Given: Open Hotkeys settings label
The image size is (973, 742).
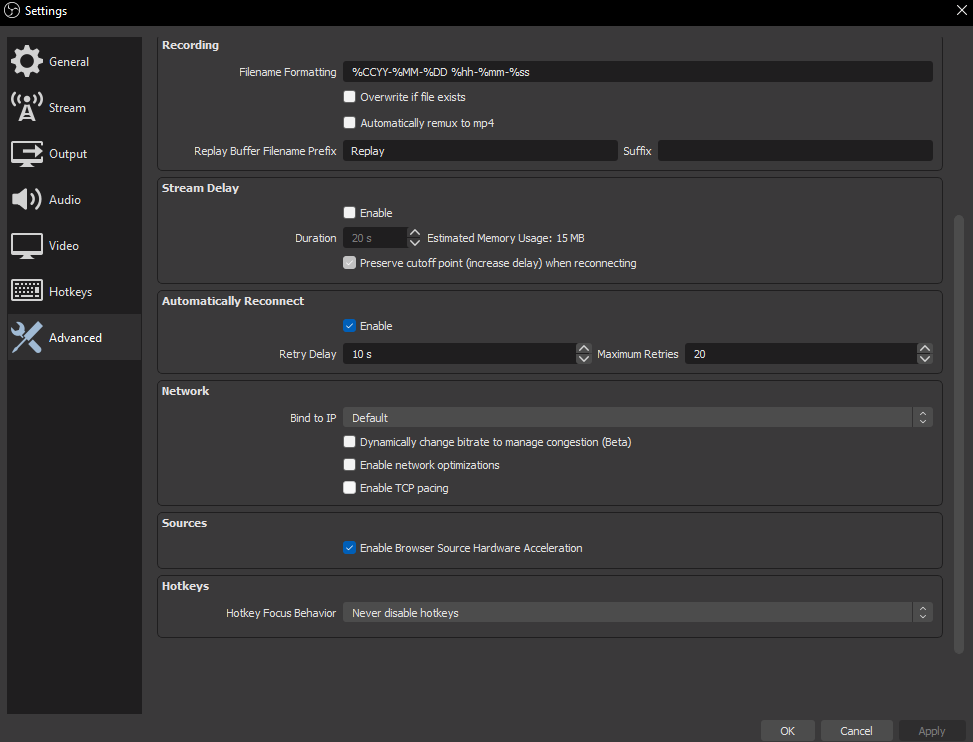Looking at the screenshot, I should point(70,292).
